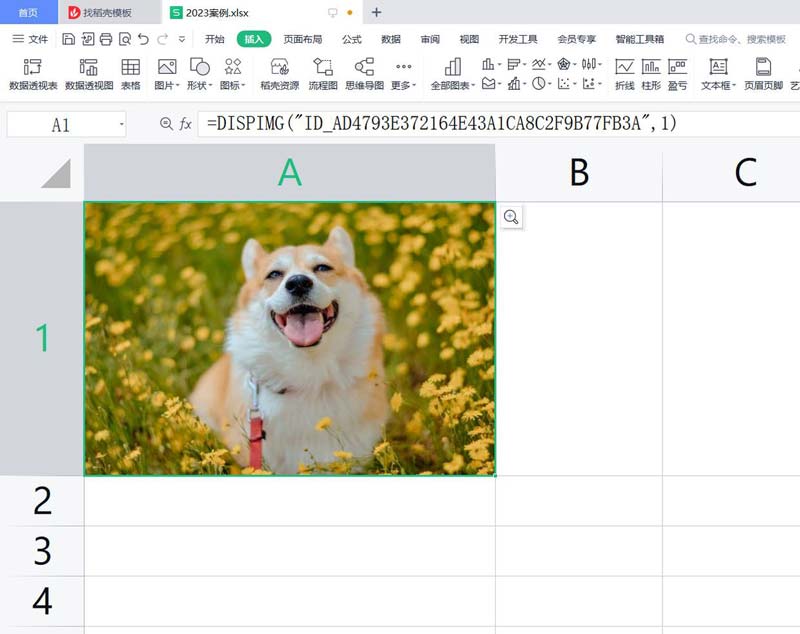Open header and footer (页眉页脚)
Image resolution: width=800 pixels, height=634 pixels.
coord(763,74)
